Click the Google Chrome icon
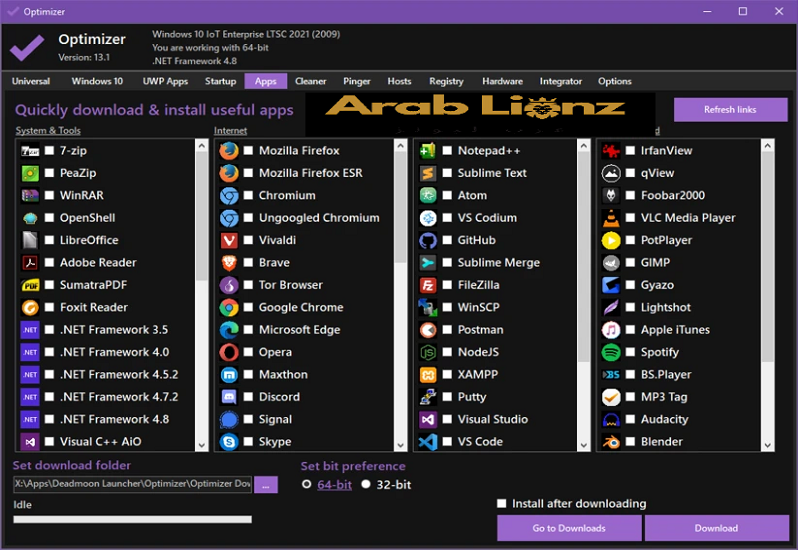Image resolution: width=800 pixels, height=550 pixels. tap(229, 308)
